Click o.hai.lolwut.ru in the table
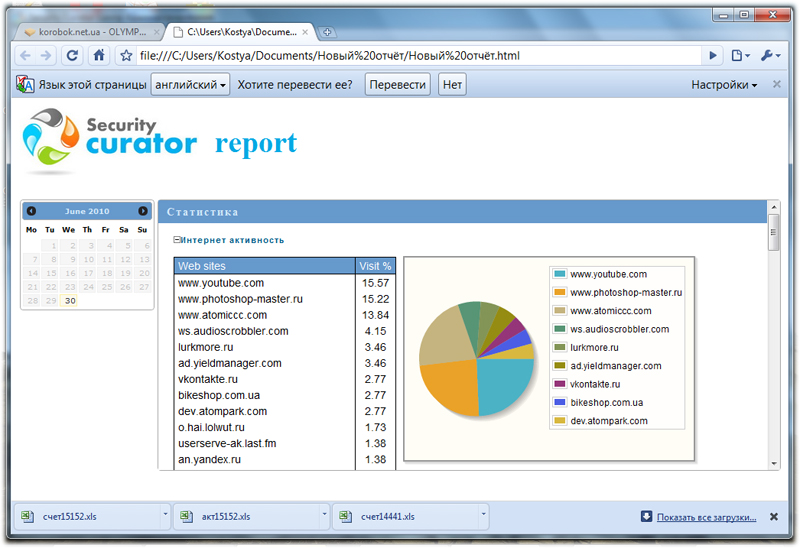The width and height of the screenshot is (800, 548). click(x=211, y=428)
